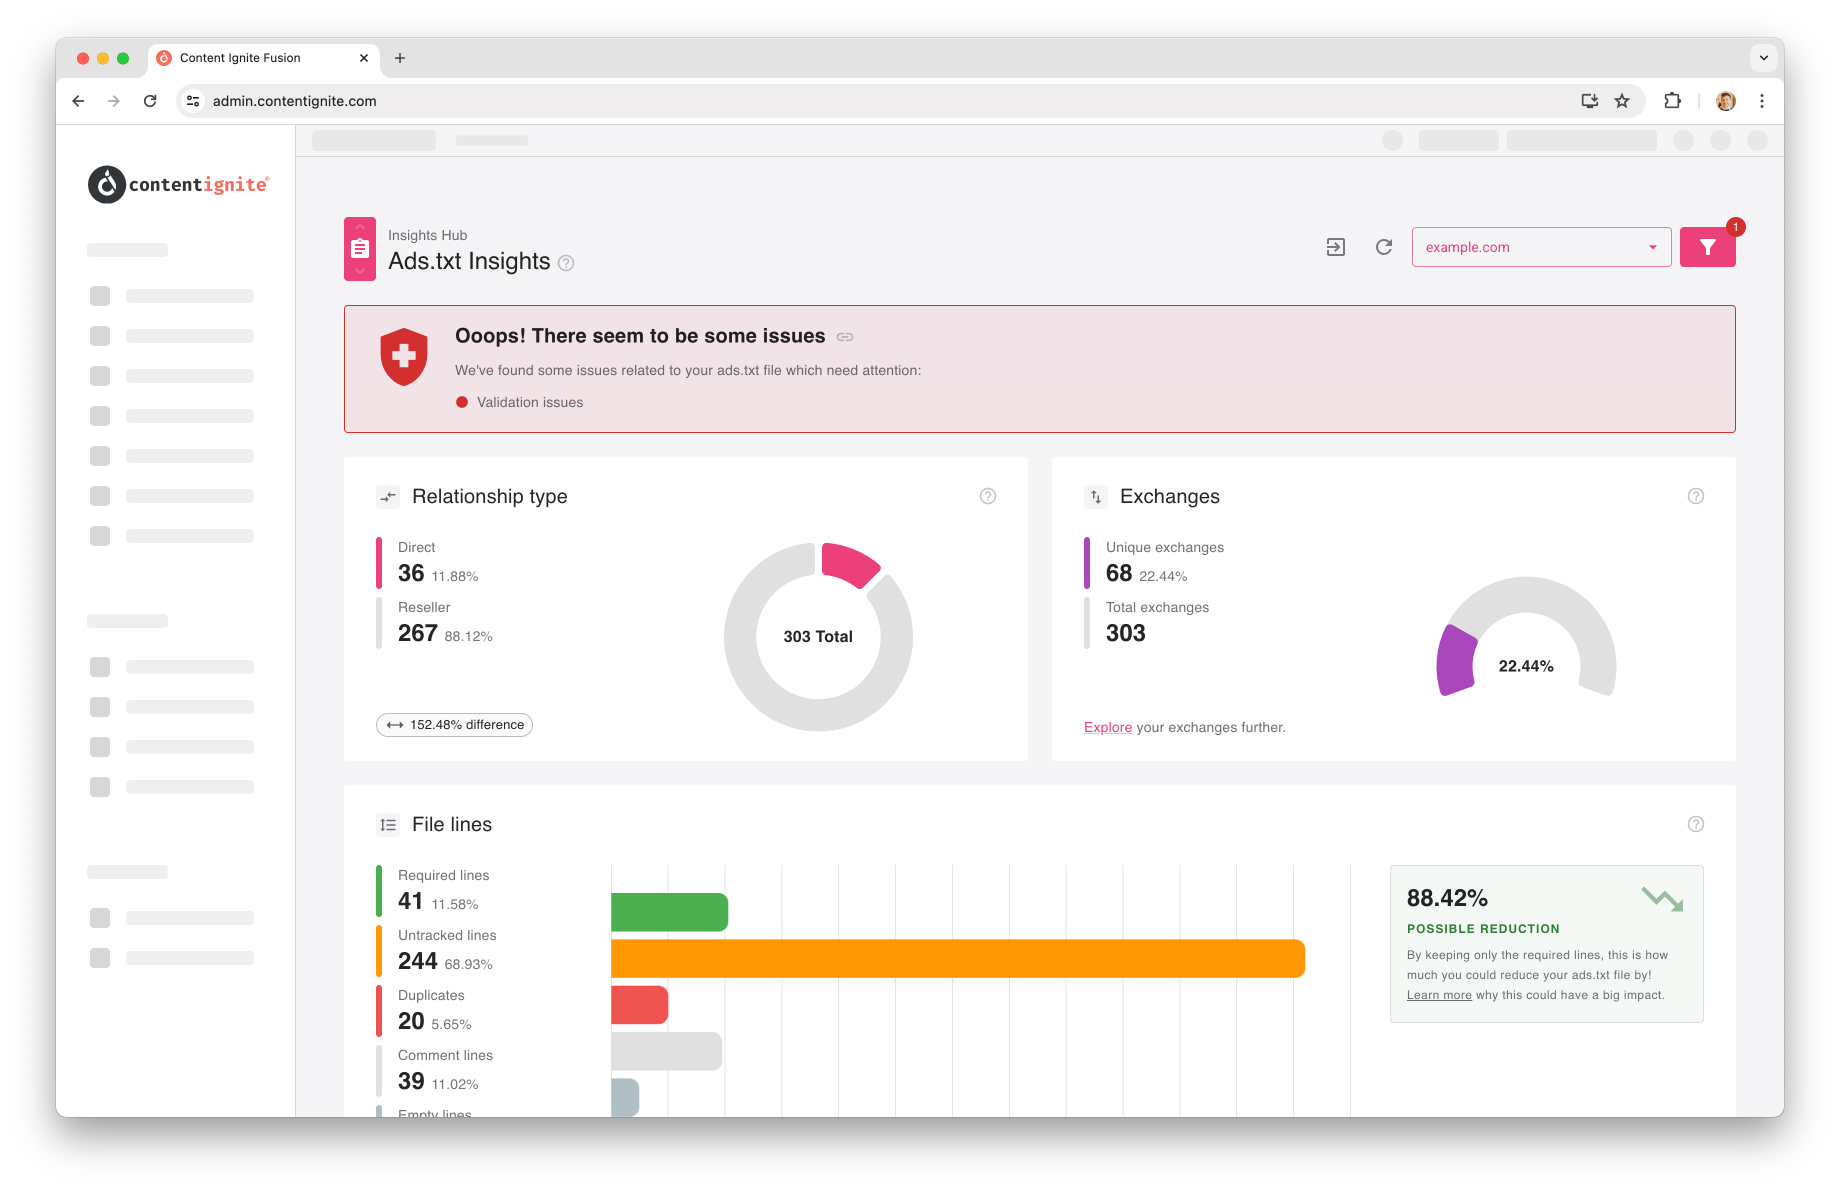Open the Exchanges card help icon

point(1696,496)
